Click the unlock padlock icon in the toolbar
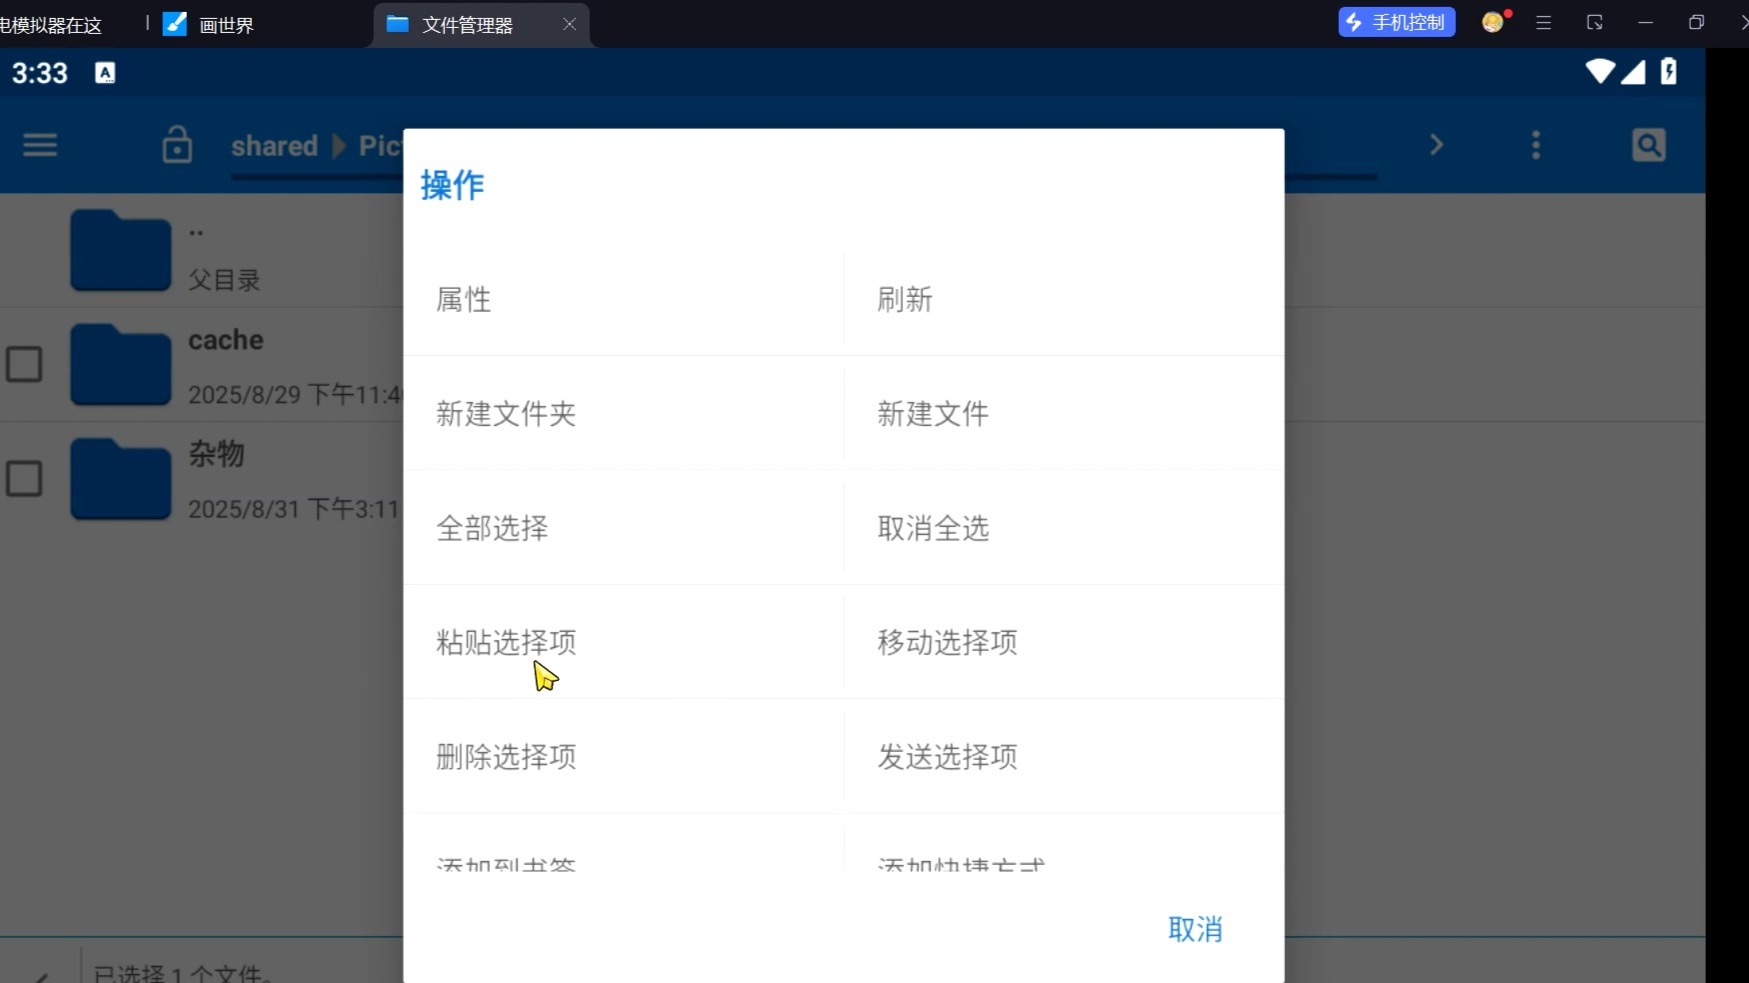Image resolution: width=1749 pixels, height=983 pixels. [x=177, y=145]
